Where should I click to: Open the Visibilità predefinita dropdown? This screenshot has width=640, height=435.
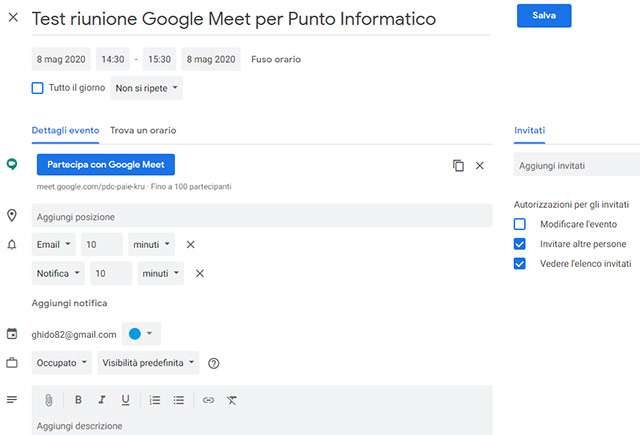[148, 363]
